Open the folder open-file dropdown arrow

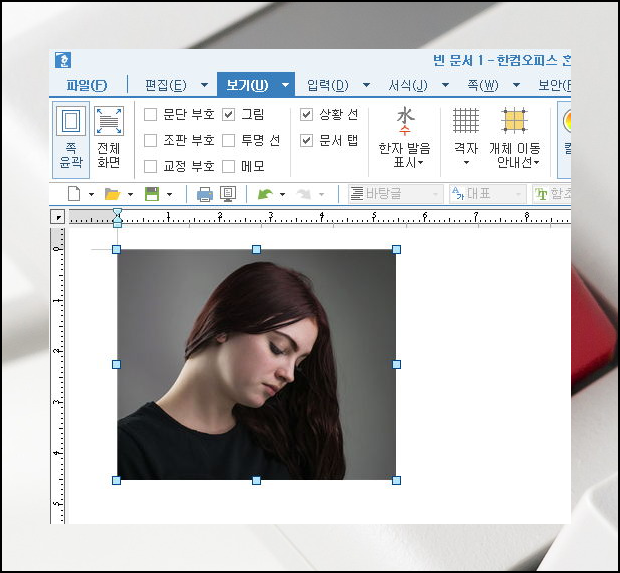[130, 195]
